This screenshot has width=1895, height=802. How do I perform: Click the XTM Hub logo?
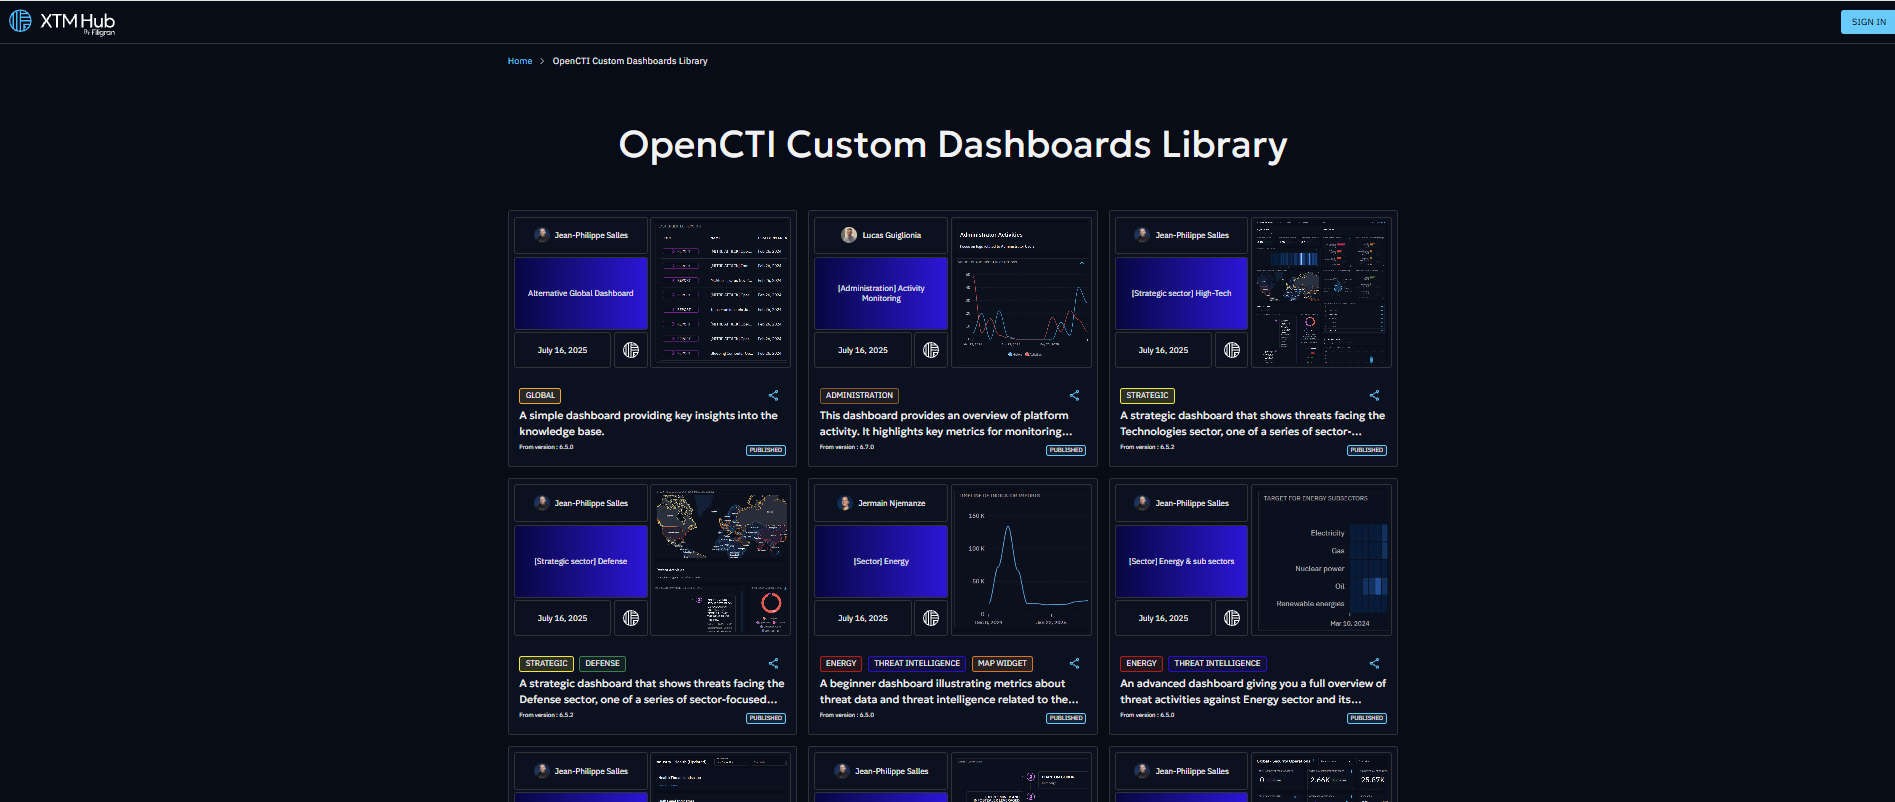pos(62,22)
